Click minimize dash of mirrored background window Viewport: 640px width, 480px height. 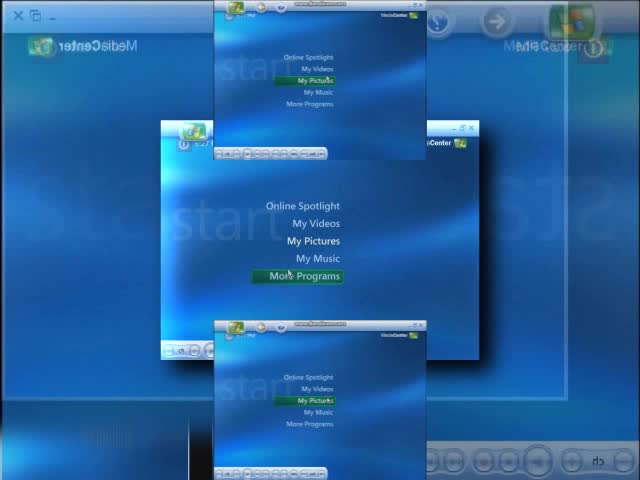(x=52, y=18)
